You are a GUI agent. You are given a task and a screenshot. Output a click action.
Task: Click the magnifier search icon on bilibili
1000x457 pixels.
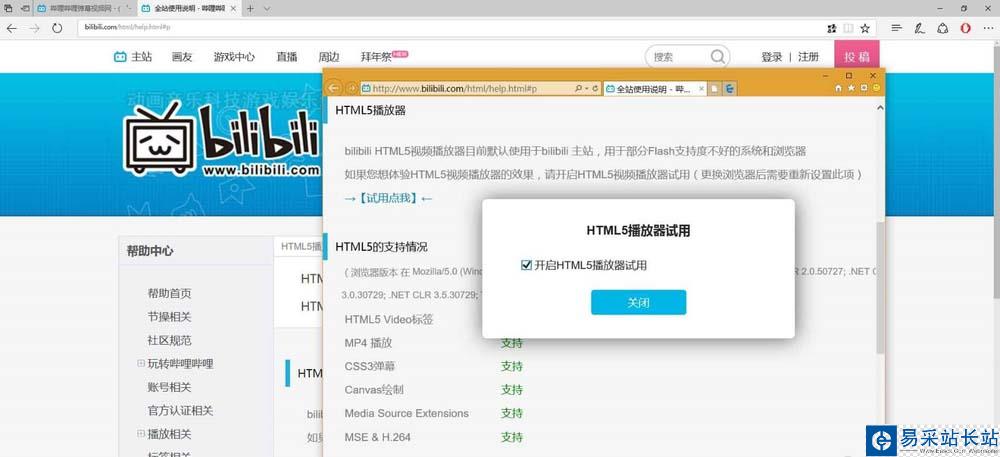[717, 57]
